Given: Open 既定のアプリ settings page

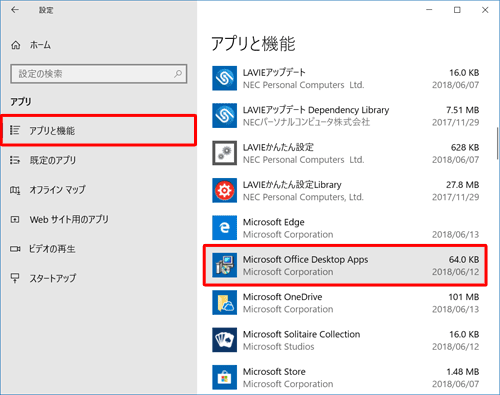Looking at the screenshot, I should point(98,160).
